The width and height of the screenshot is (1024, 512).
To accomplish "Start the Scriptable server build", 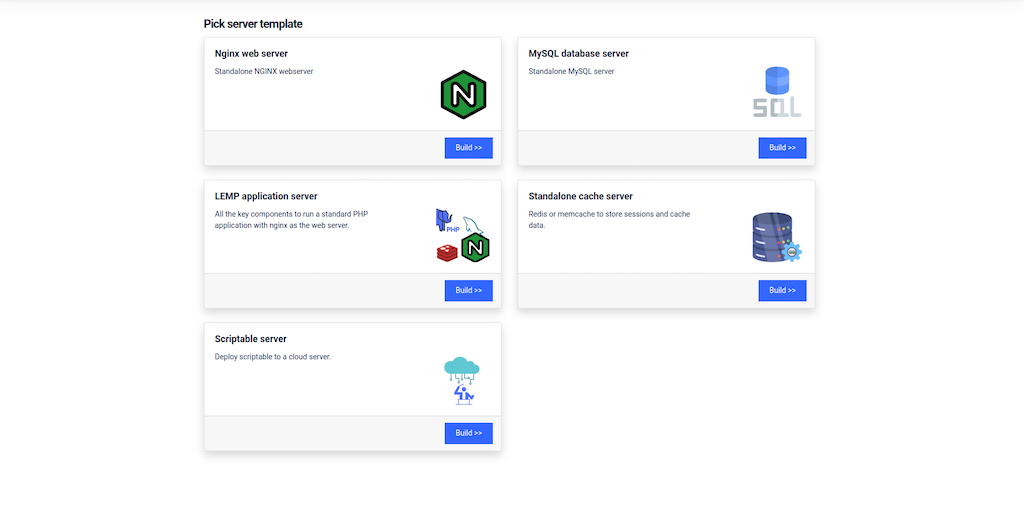I will 468,433.
